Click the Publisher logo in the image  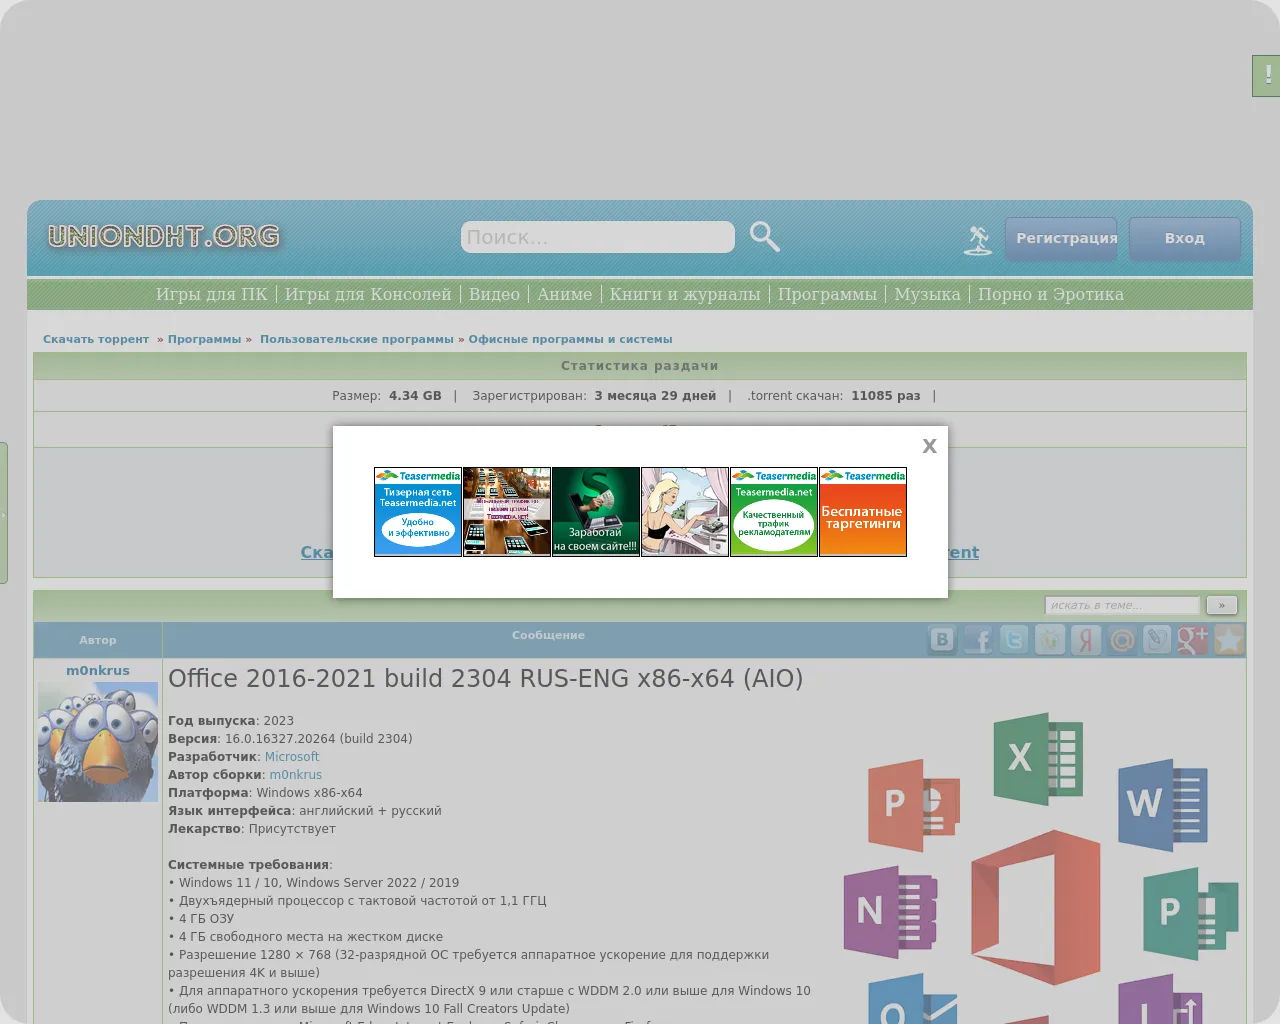click(1190, 913)
